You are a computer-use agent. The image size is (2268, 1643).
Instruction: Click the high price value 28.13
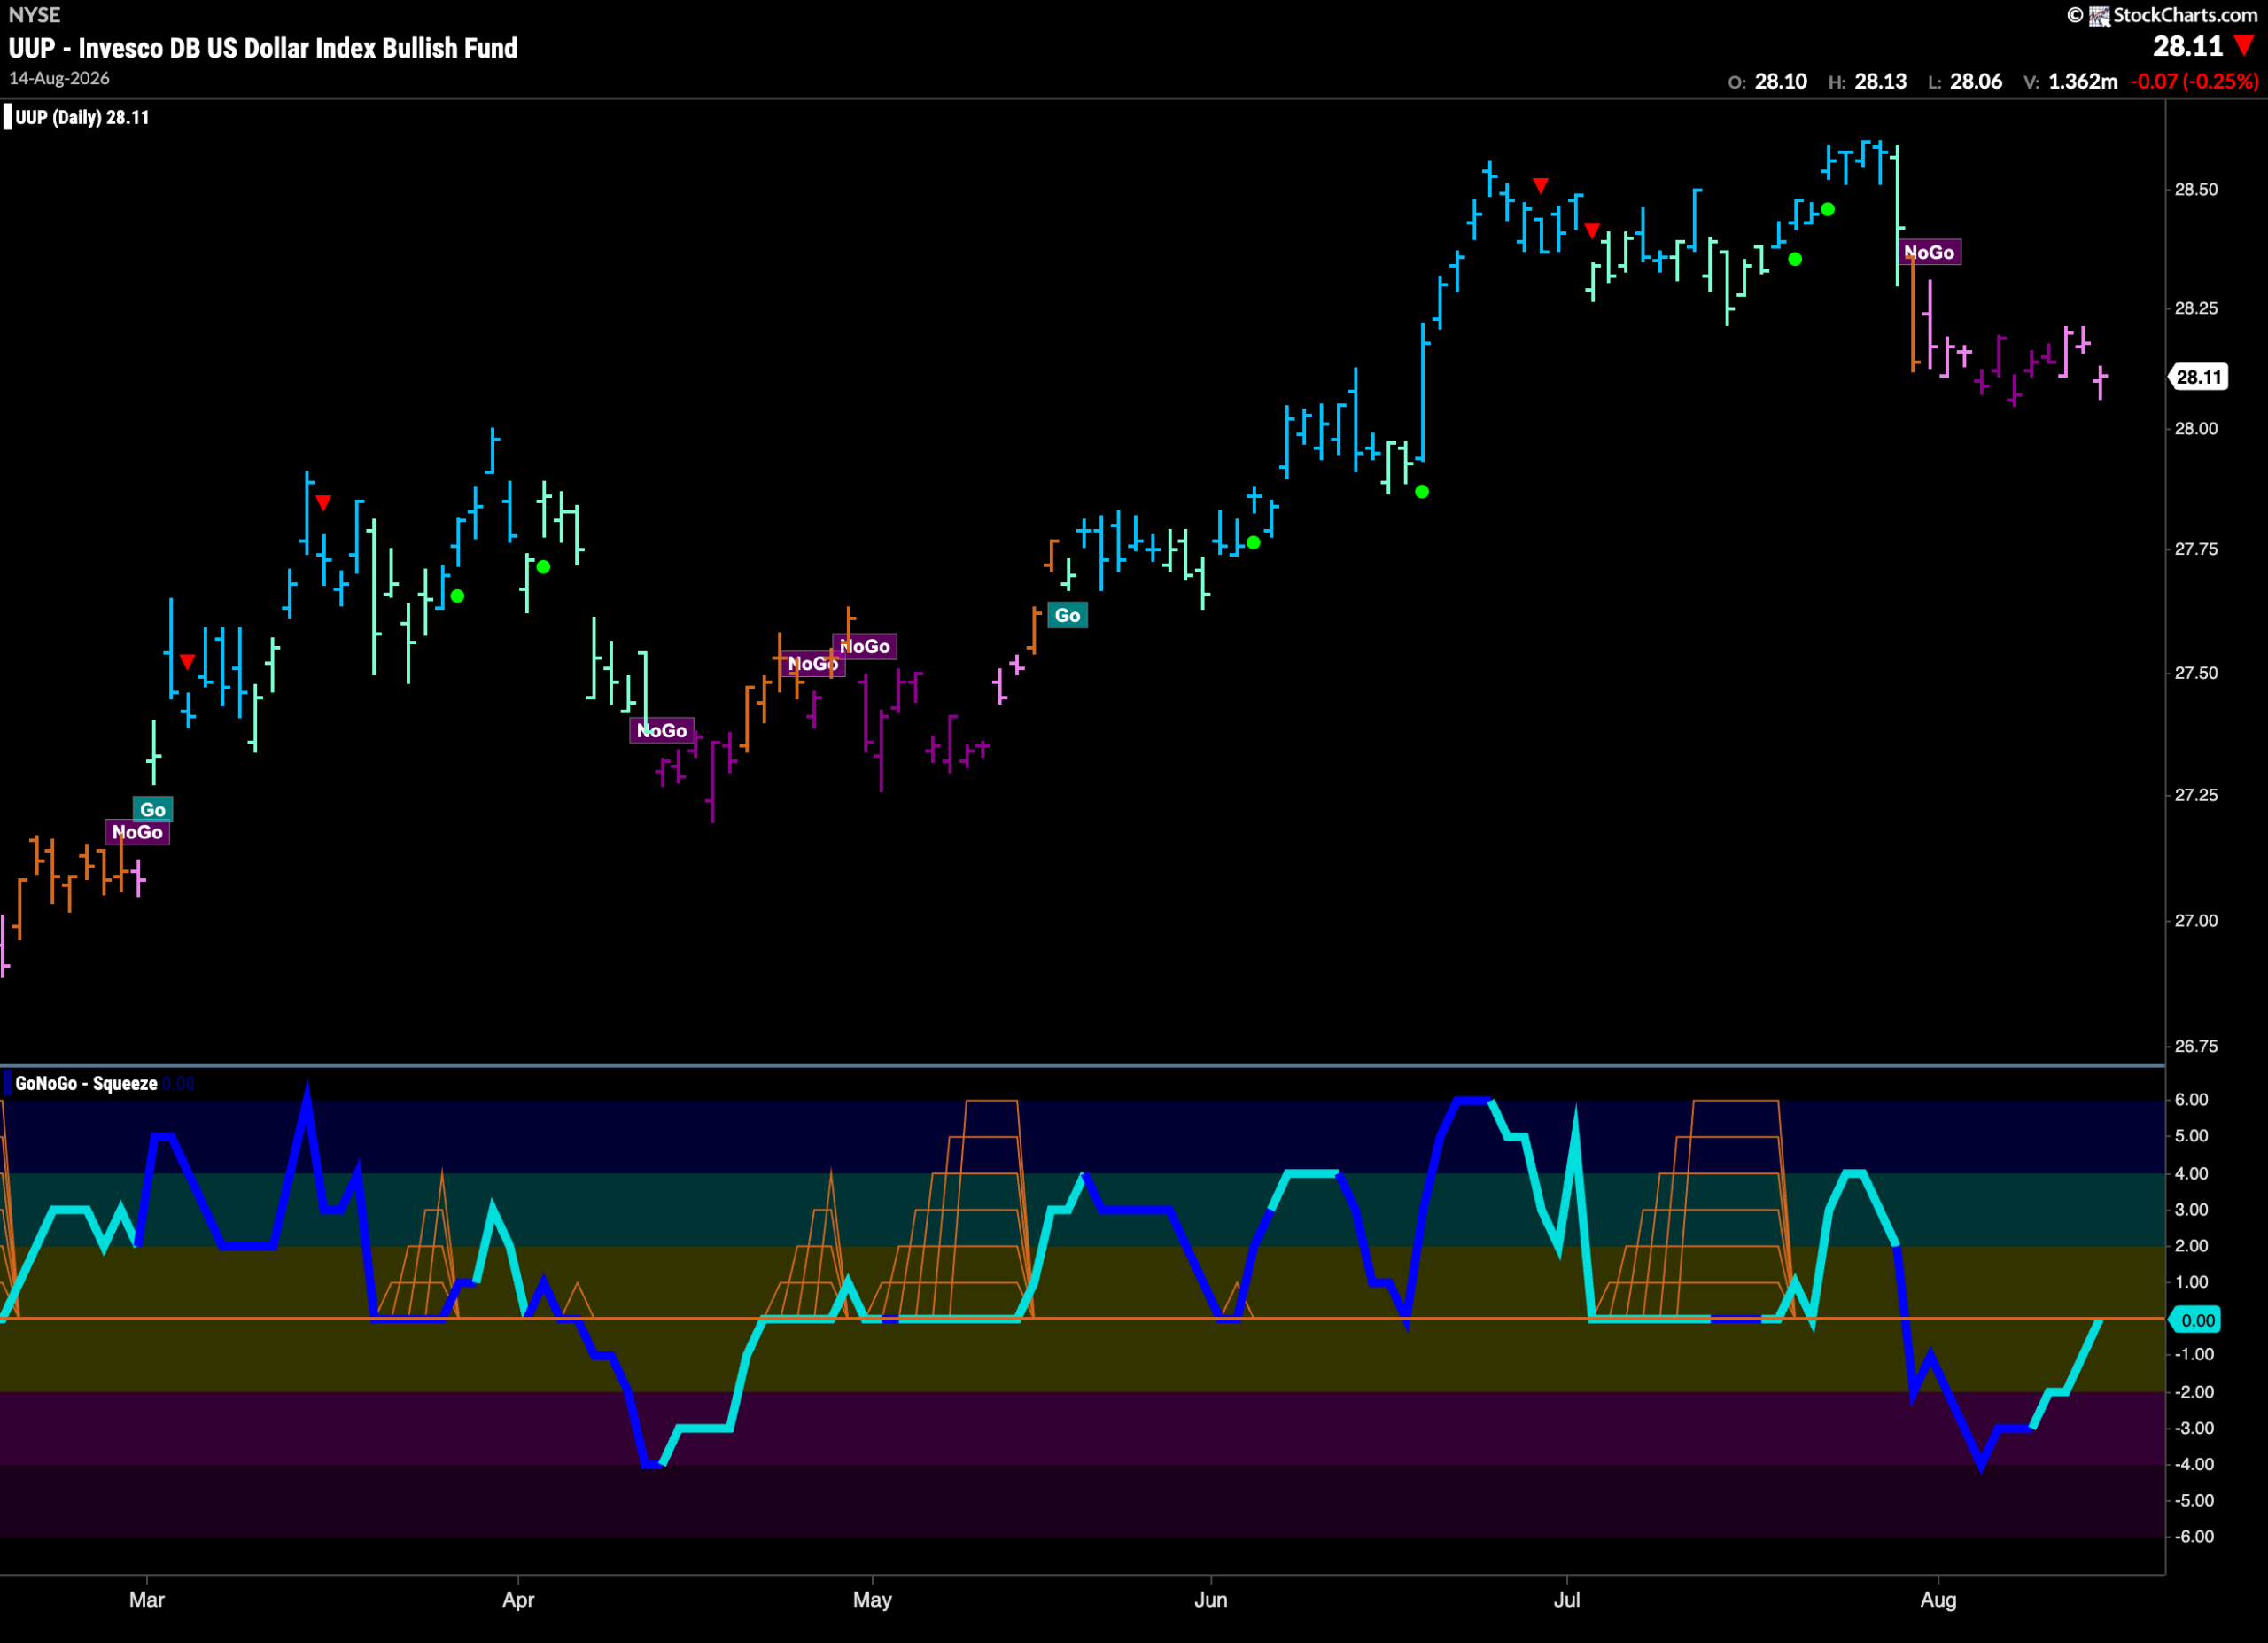click(1881, 81)
